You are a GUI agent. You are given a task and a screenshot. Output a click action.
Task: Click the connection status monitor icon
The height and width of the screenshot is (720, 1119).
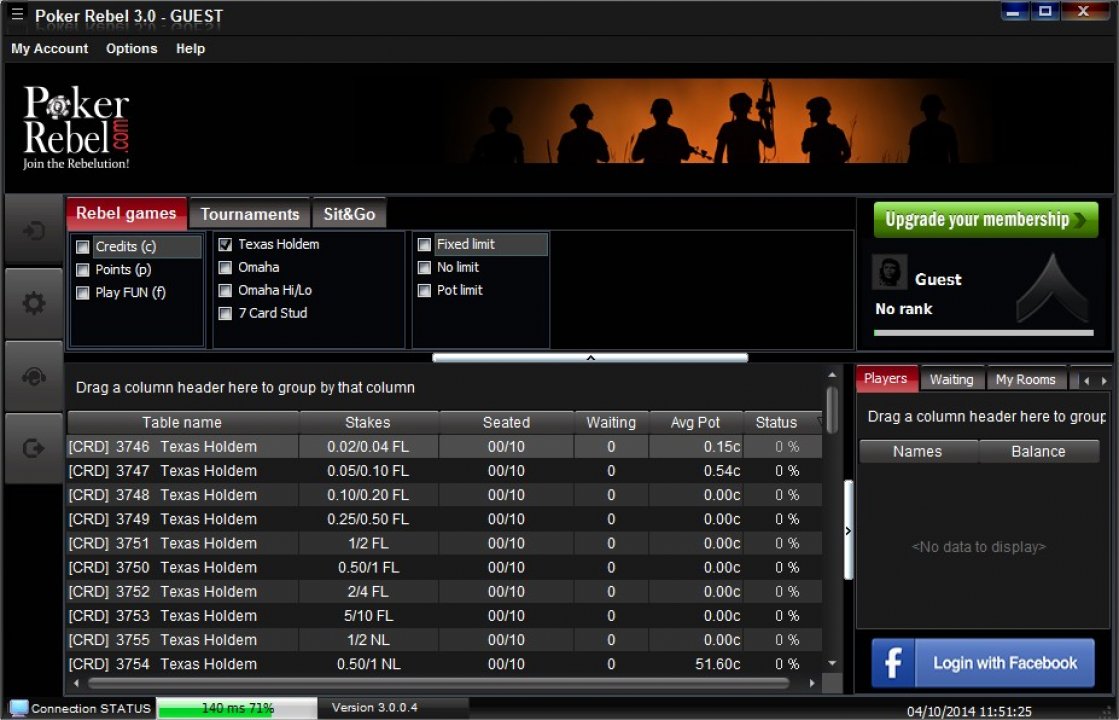coord(19,708)
